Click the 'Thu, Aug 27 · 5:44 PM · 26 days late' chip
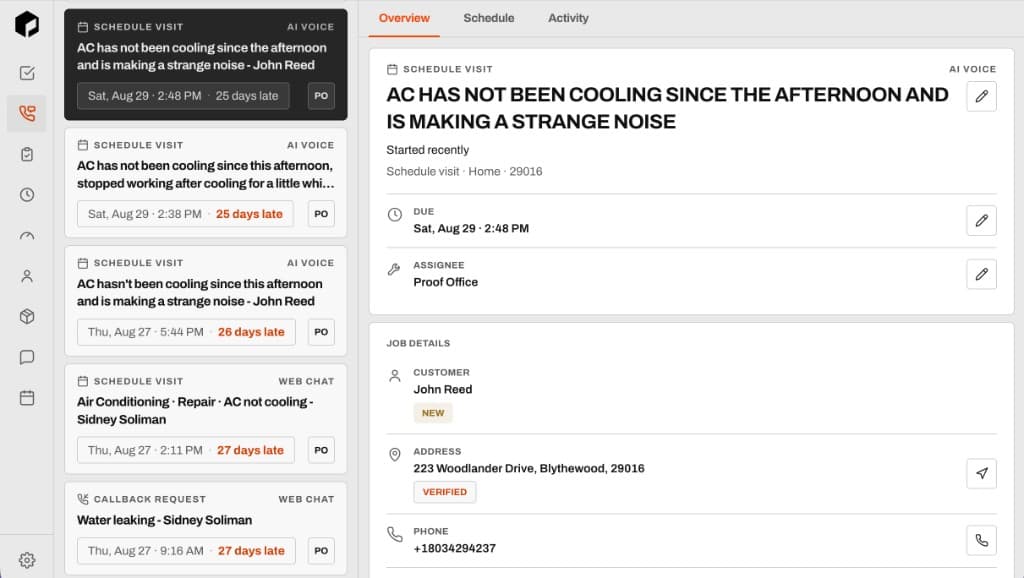The image size is (1024, 578). 186,332
